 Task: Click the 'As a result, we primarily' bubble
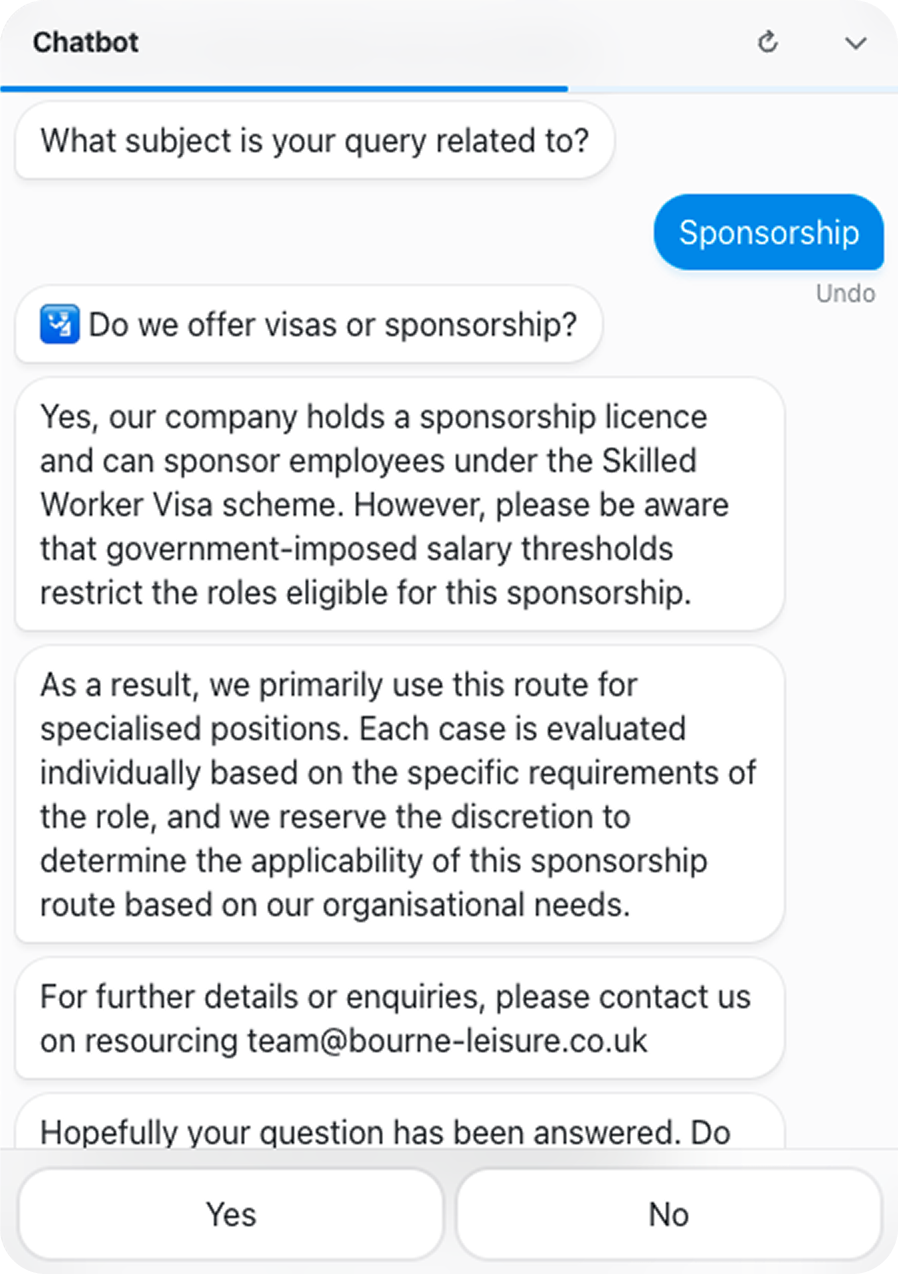pyautogui.click(x=400, y=794)
